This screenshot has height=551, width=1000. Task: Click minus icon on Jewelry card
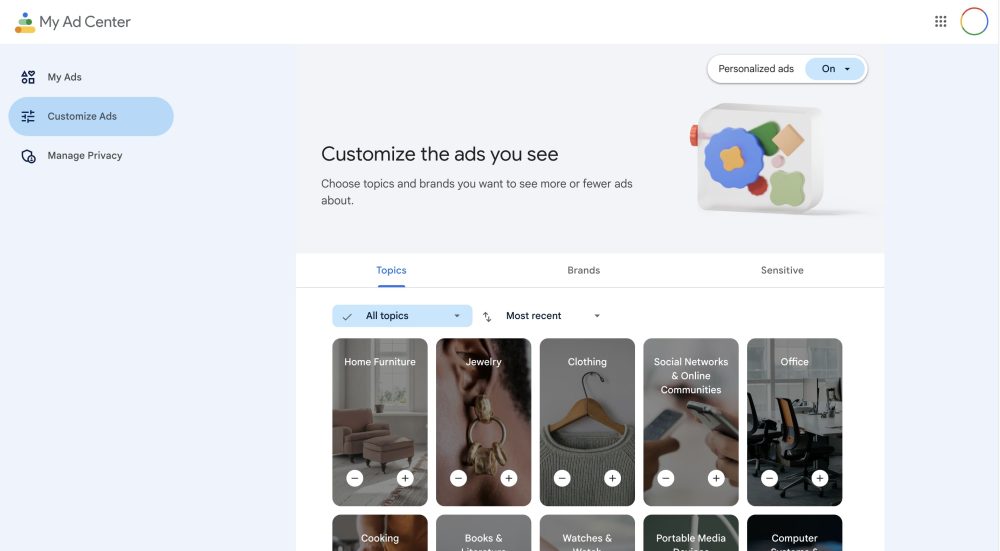pos(458,478)
